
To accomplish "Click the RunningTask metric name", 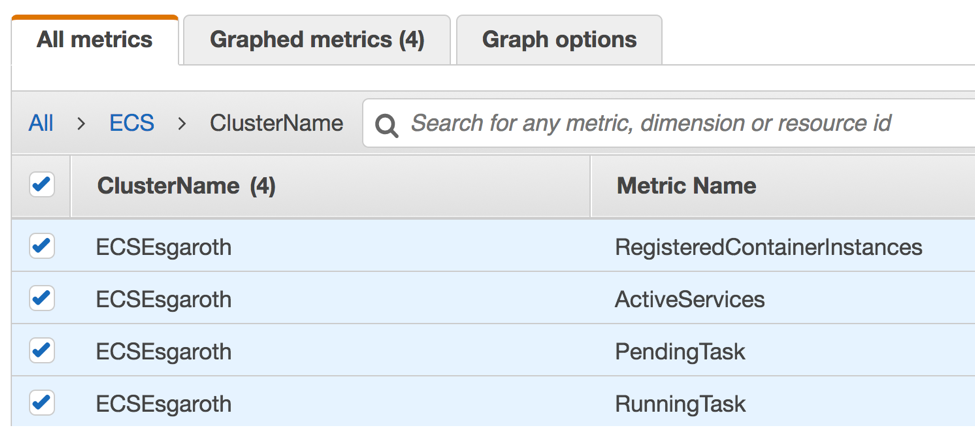I will point(680,404).
